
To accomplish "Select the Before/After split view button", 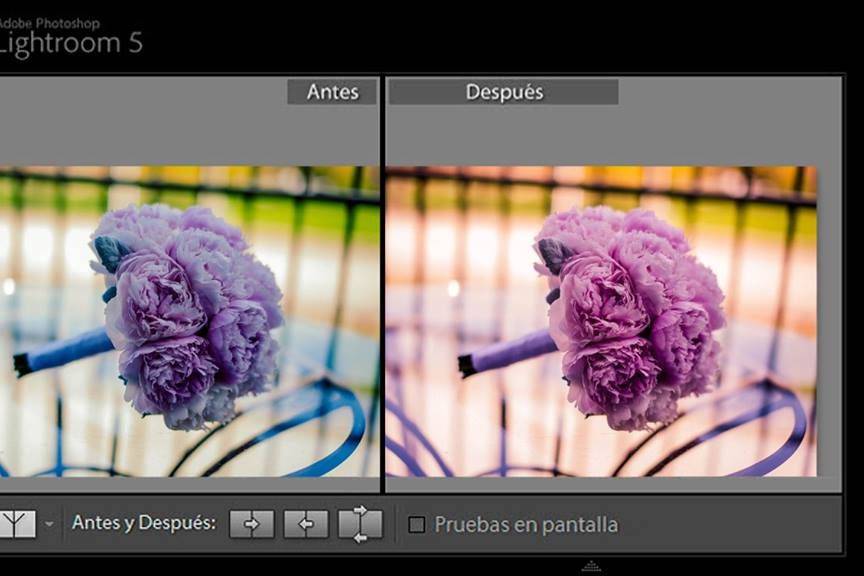I will pos(17,524).
